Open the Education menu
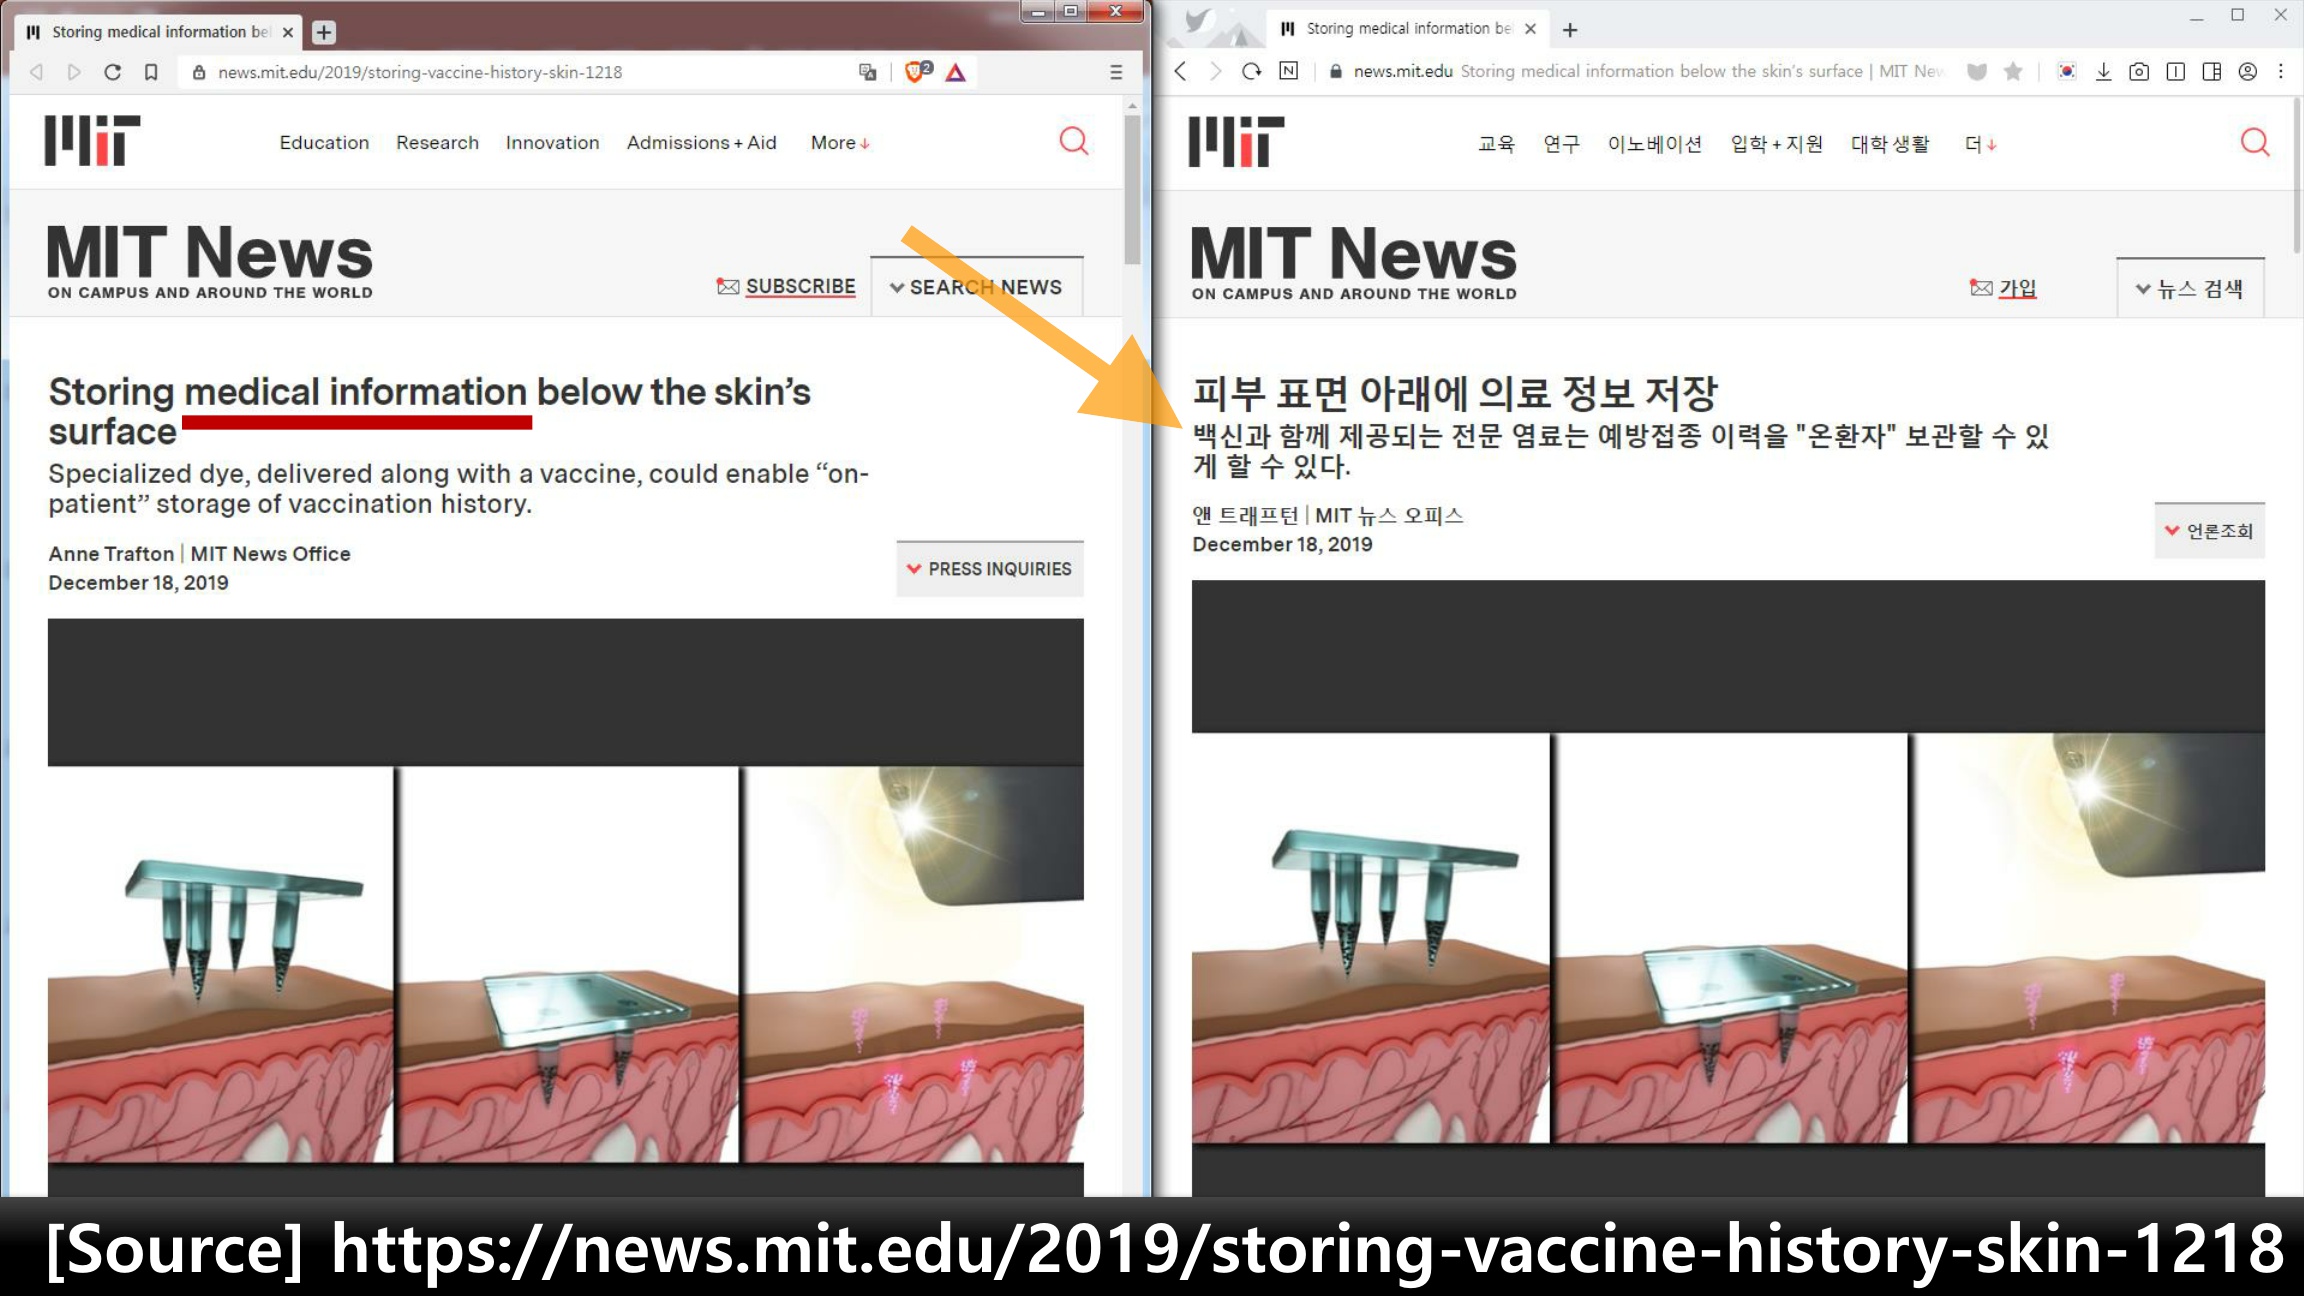The height and width of the screenshot is (1296, 2304). 324,142
